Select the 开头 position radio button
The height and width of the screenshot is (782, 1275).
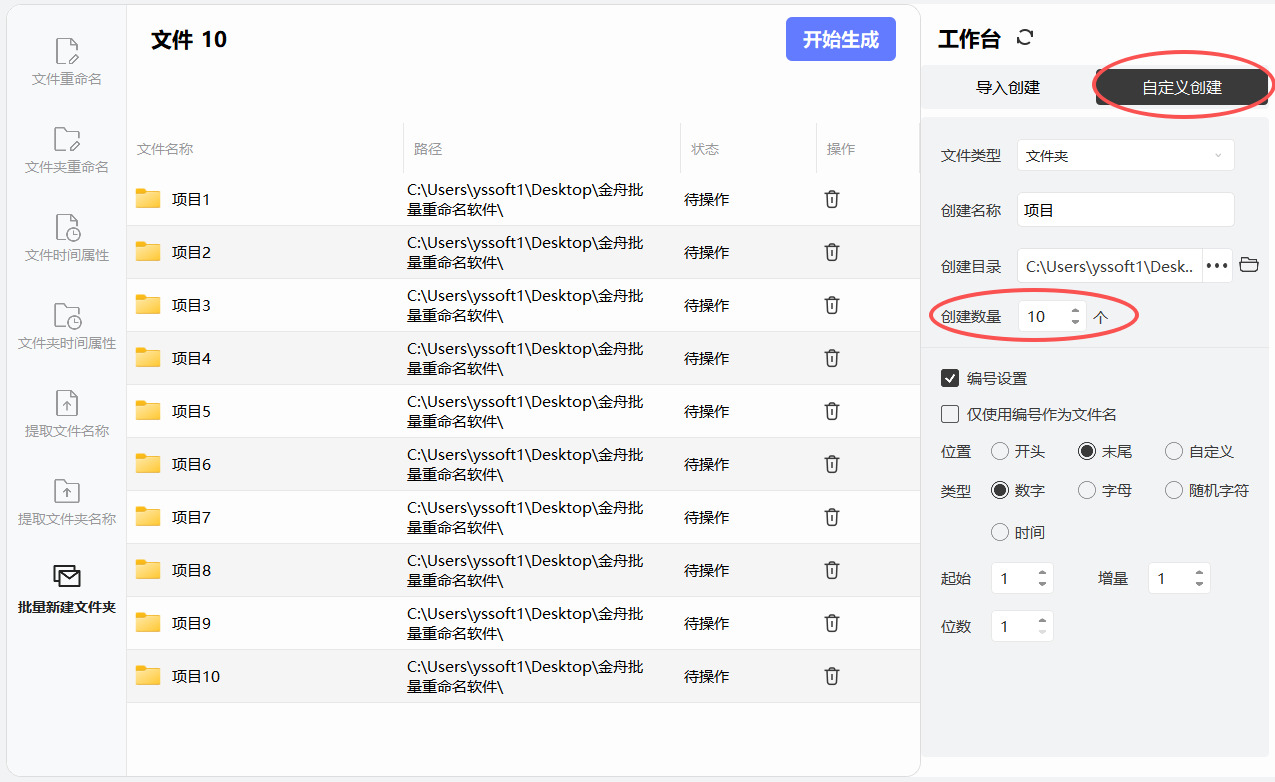click(x=1000, y=452)
